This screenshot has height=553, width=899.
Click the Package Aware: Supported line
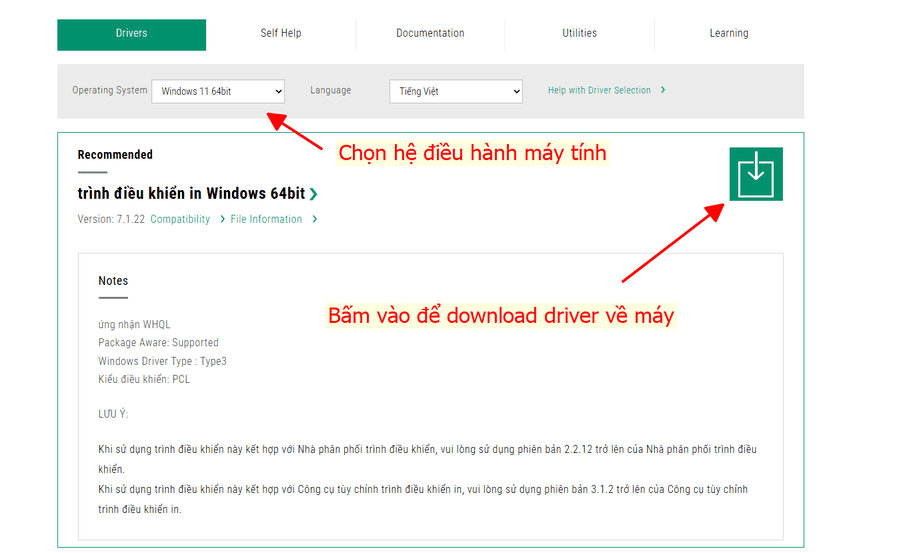point(158,343)
